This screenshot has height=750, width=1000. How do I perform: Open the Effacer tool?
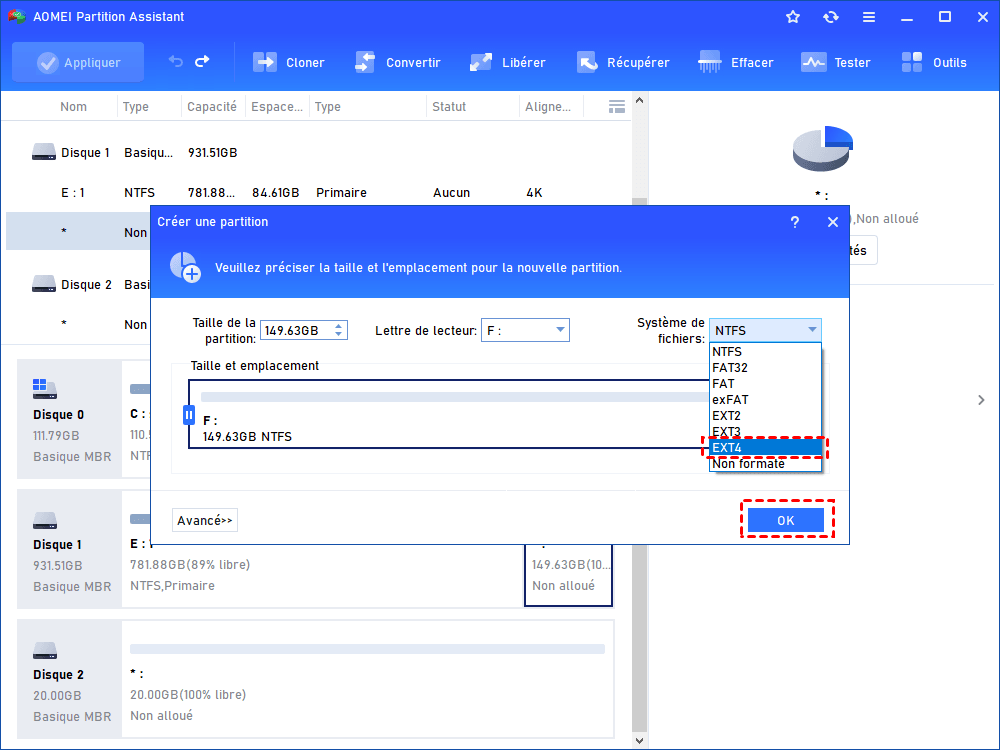(x=735, y=62)
